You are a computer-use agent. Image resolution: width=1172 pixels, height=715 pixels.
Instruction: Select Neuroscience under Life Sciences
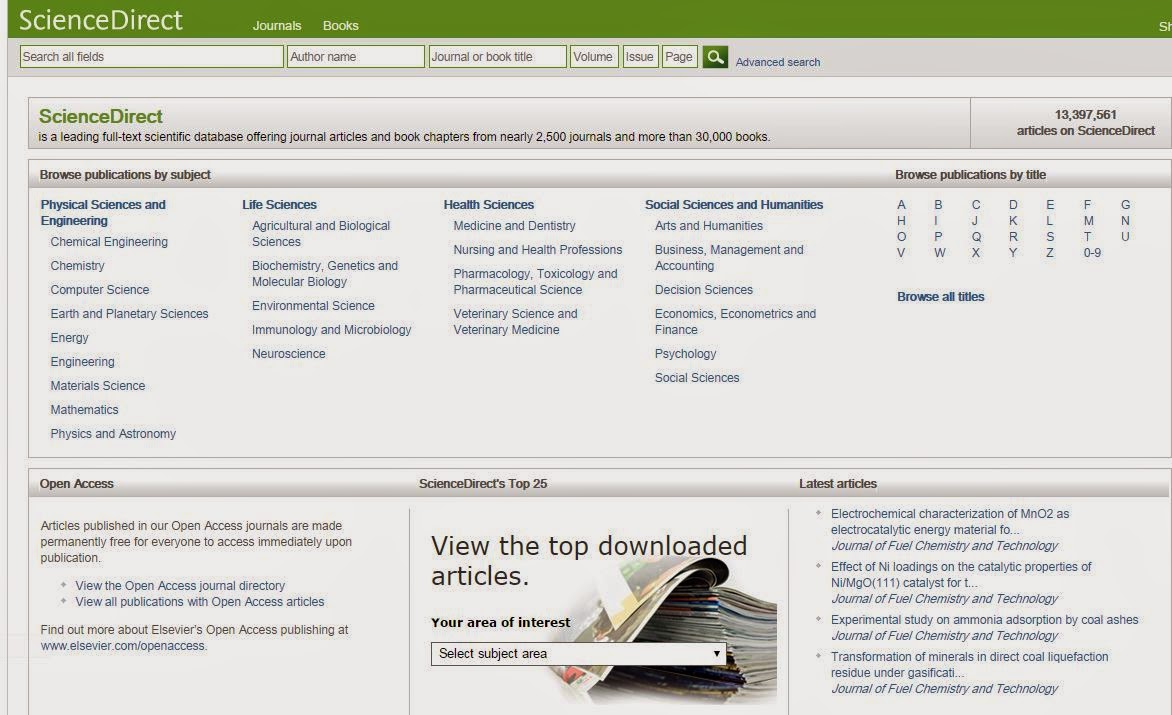288,353
